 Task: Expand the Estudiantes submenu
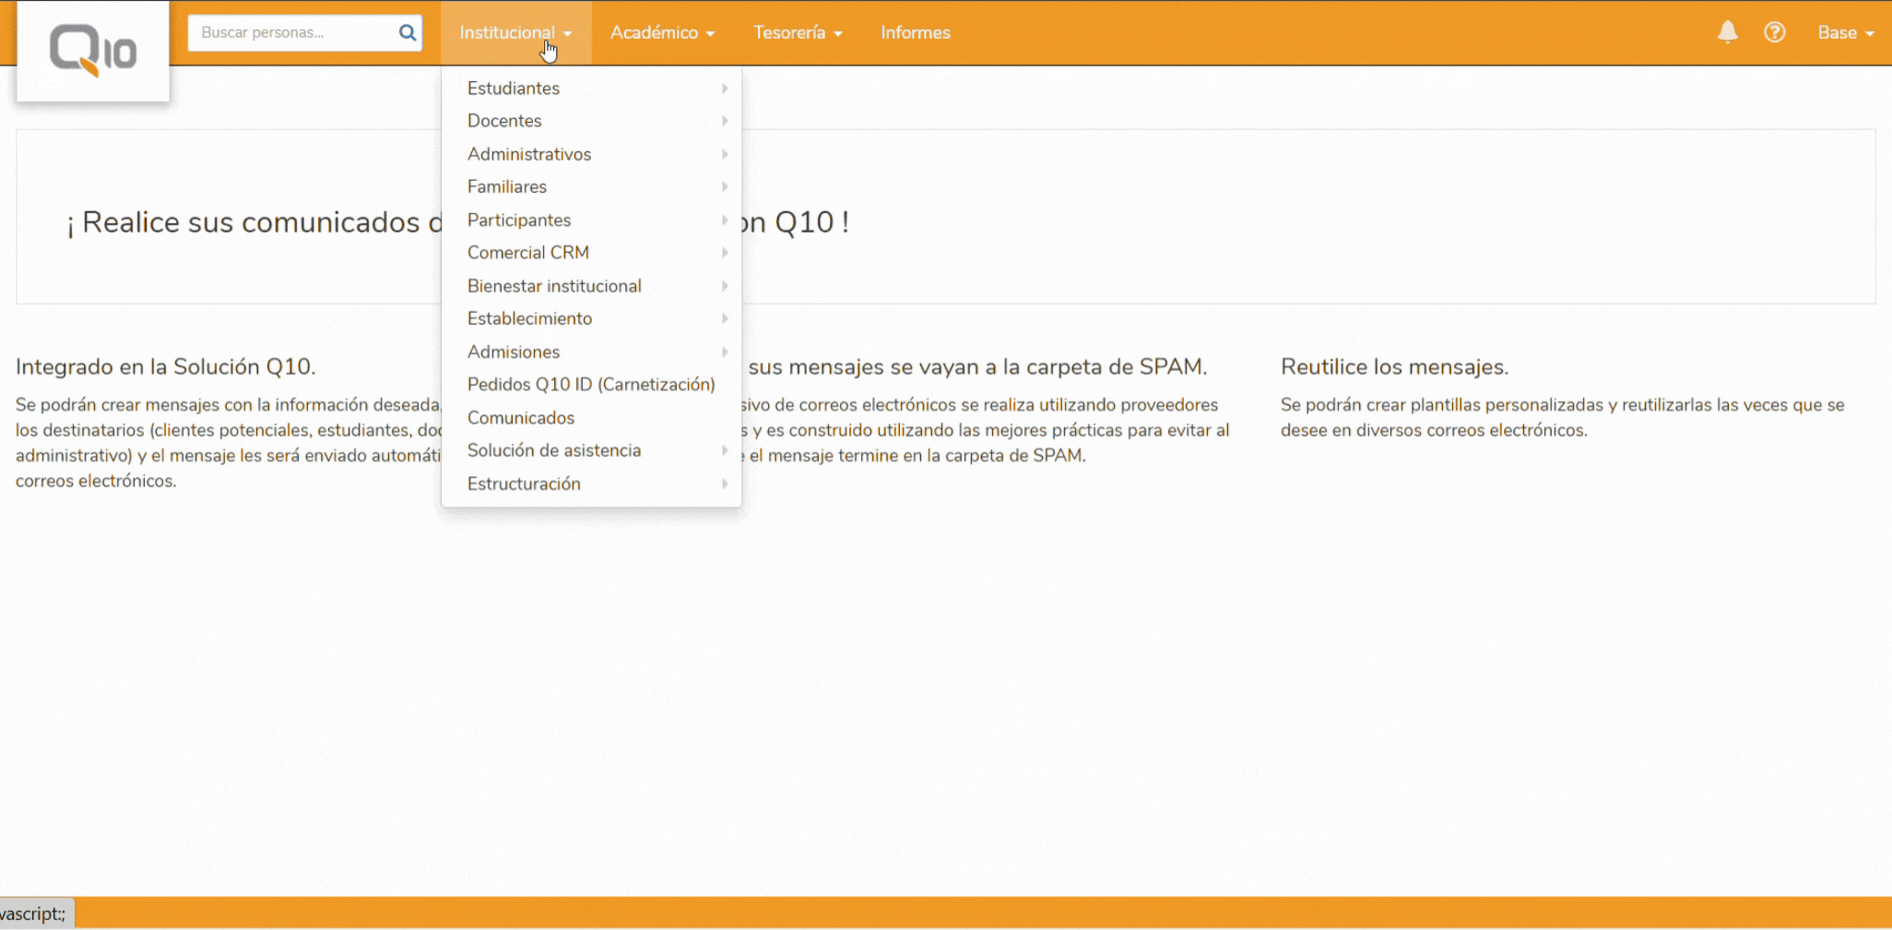[x=513, y=88]
